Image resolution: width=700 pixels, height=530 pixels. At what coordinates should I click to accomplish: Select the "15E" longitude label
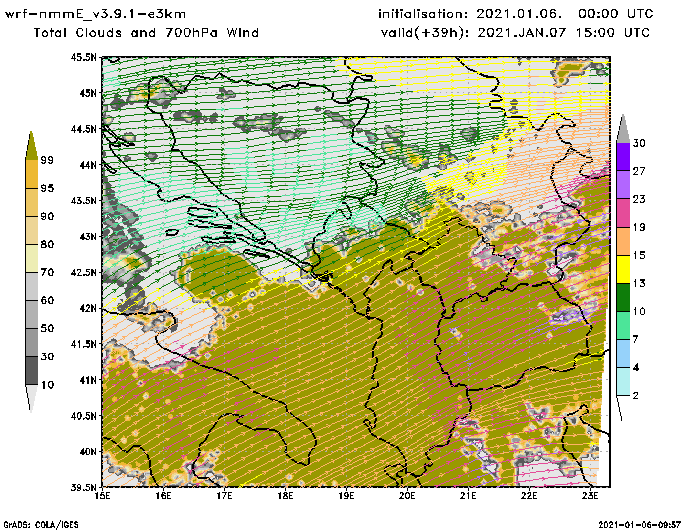103,496
